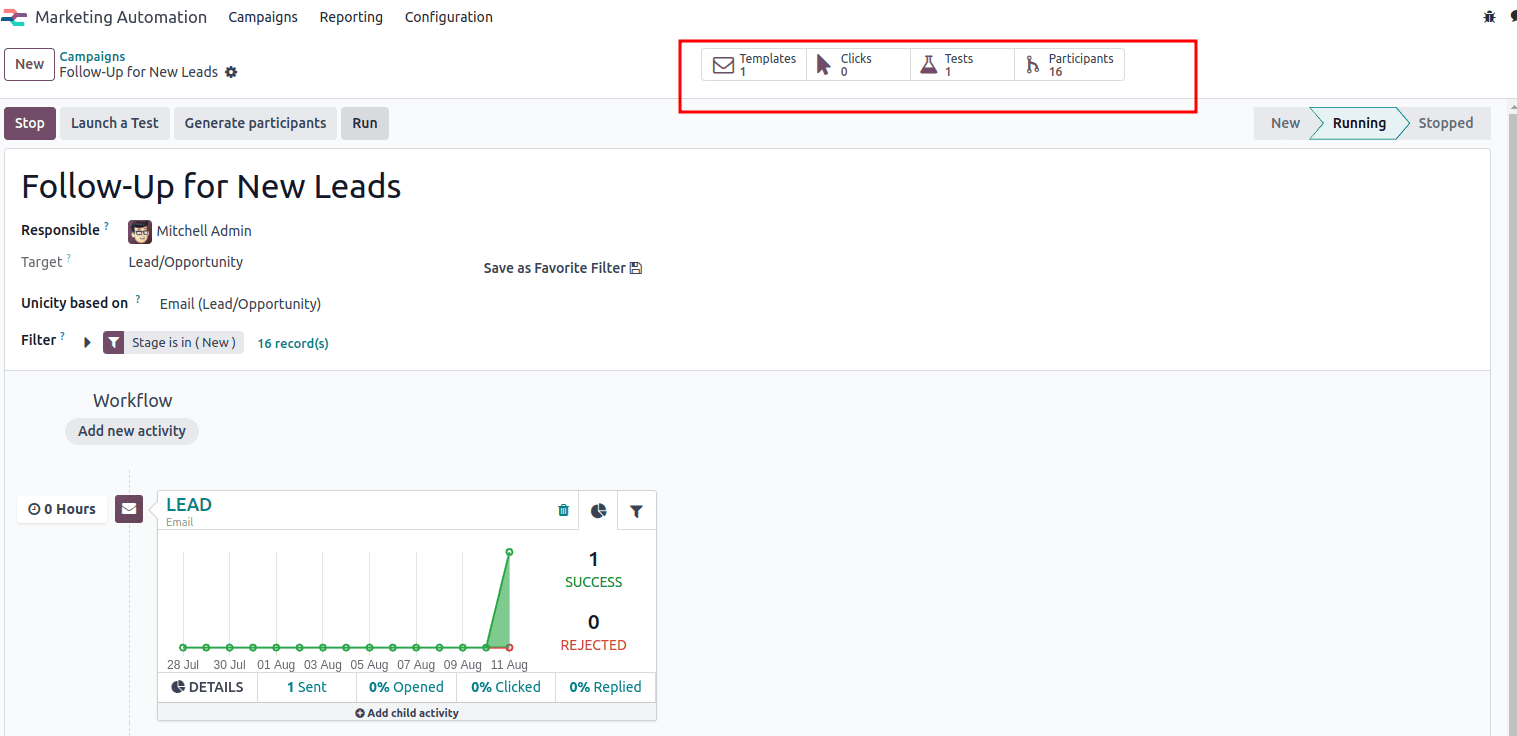The width and height of the screenshot is (1517, 736).
Task: Click the 16 record(s) link
Action: click(x=293, y=343)
